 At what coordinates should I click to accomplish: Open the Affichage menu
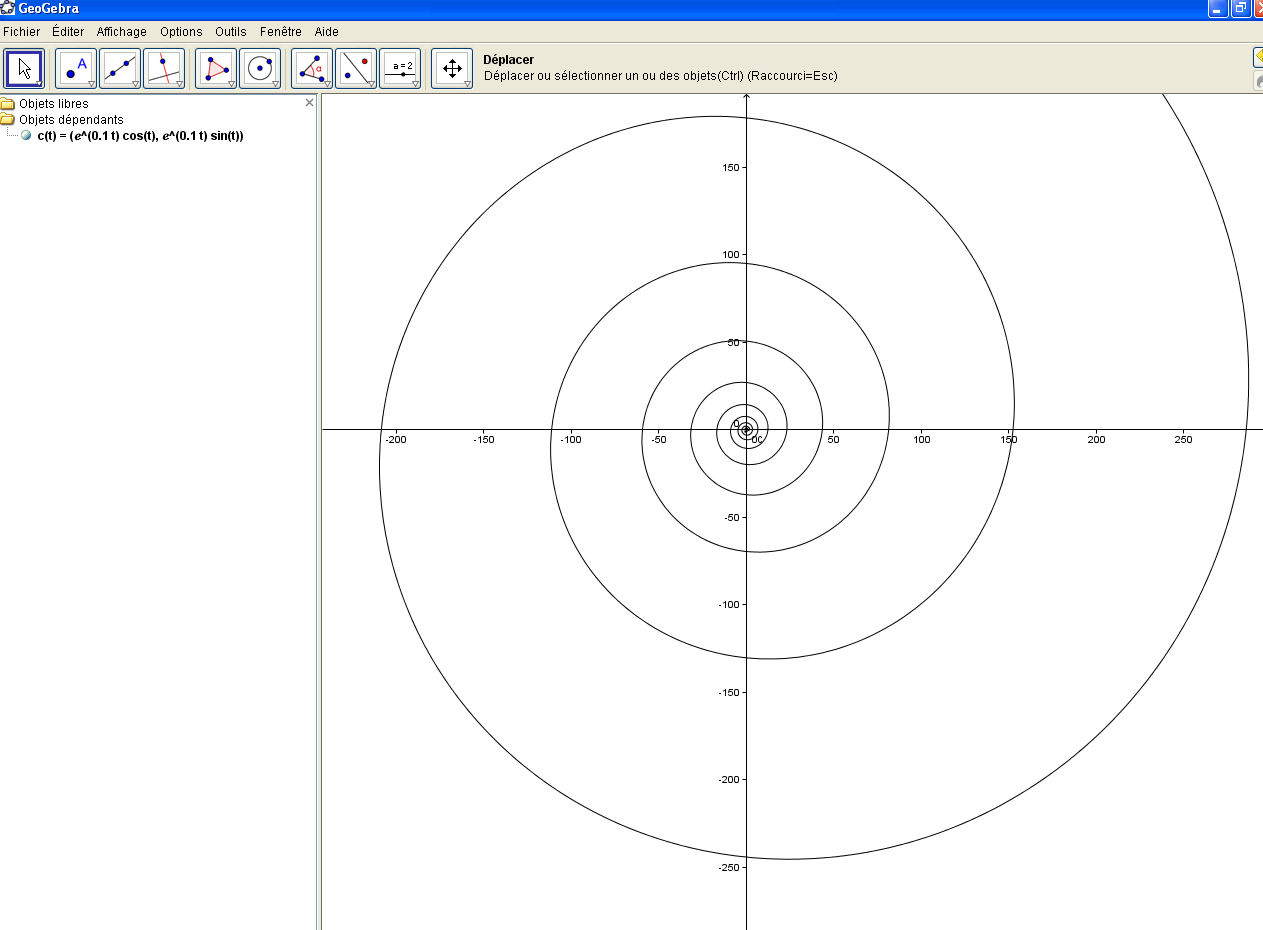click(121, 32)
